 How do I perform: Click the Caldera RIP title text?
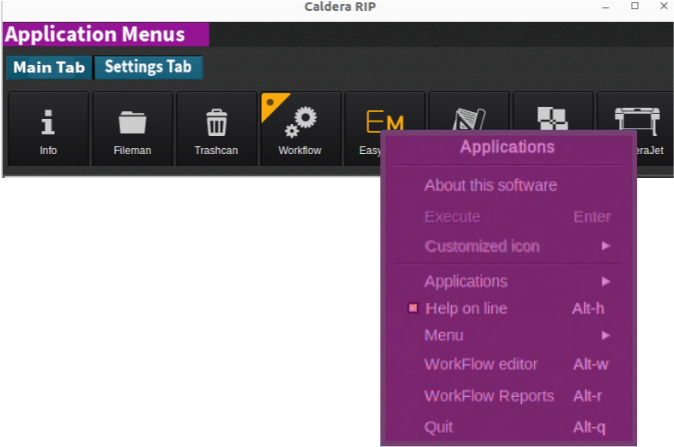pos(340,6)
